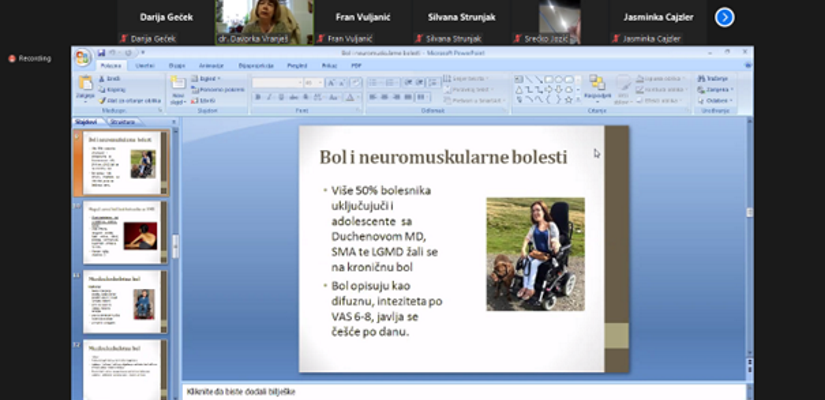Select the oval shape in shapes gallery
The image size is (825, 400).
tap(559, 79)
